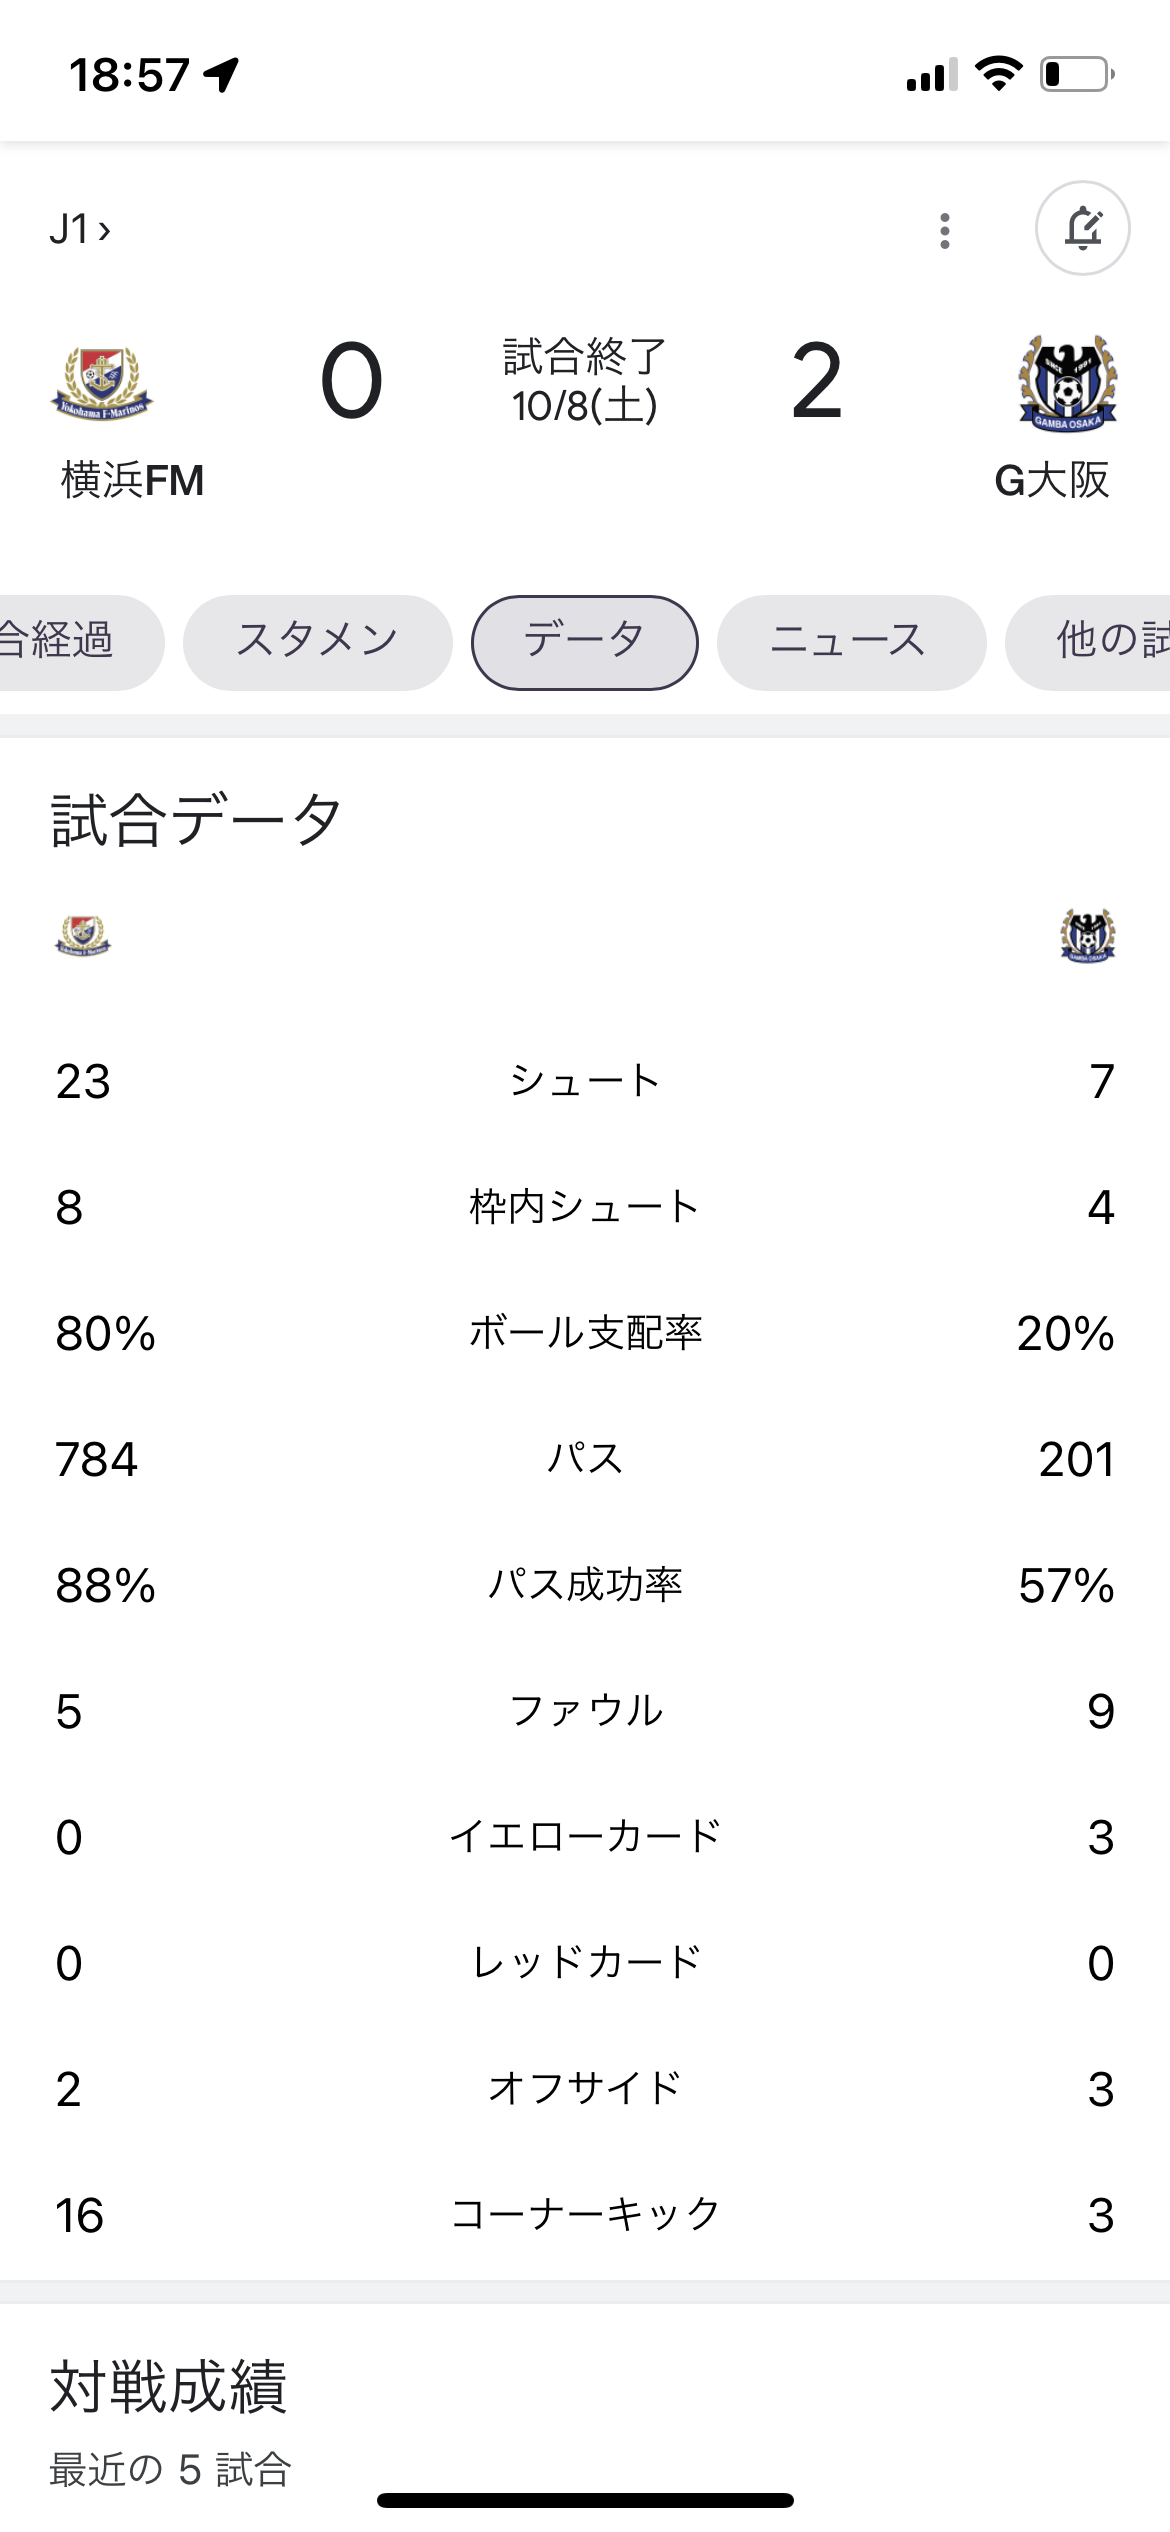This screenshot has width=1170, height=2532.
Task: Open the ニュース tab
Action: click(x=851, y=642)
